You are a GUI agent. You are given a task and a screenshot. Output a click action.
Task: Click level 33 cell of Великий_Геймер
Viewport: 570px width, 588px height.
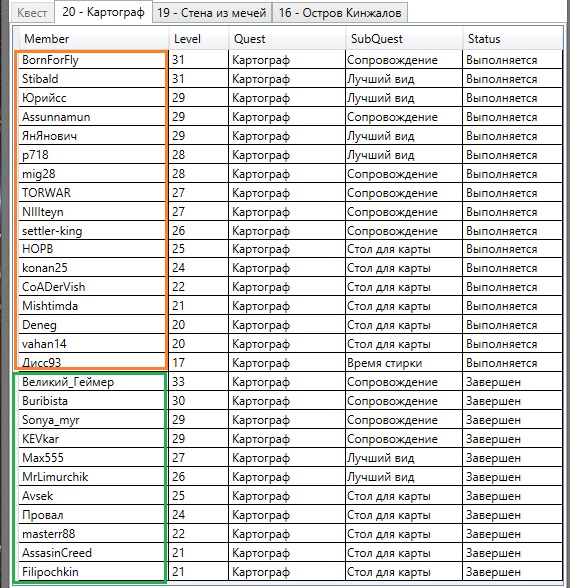pyautogui.click(x=199, y=382)
